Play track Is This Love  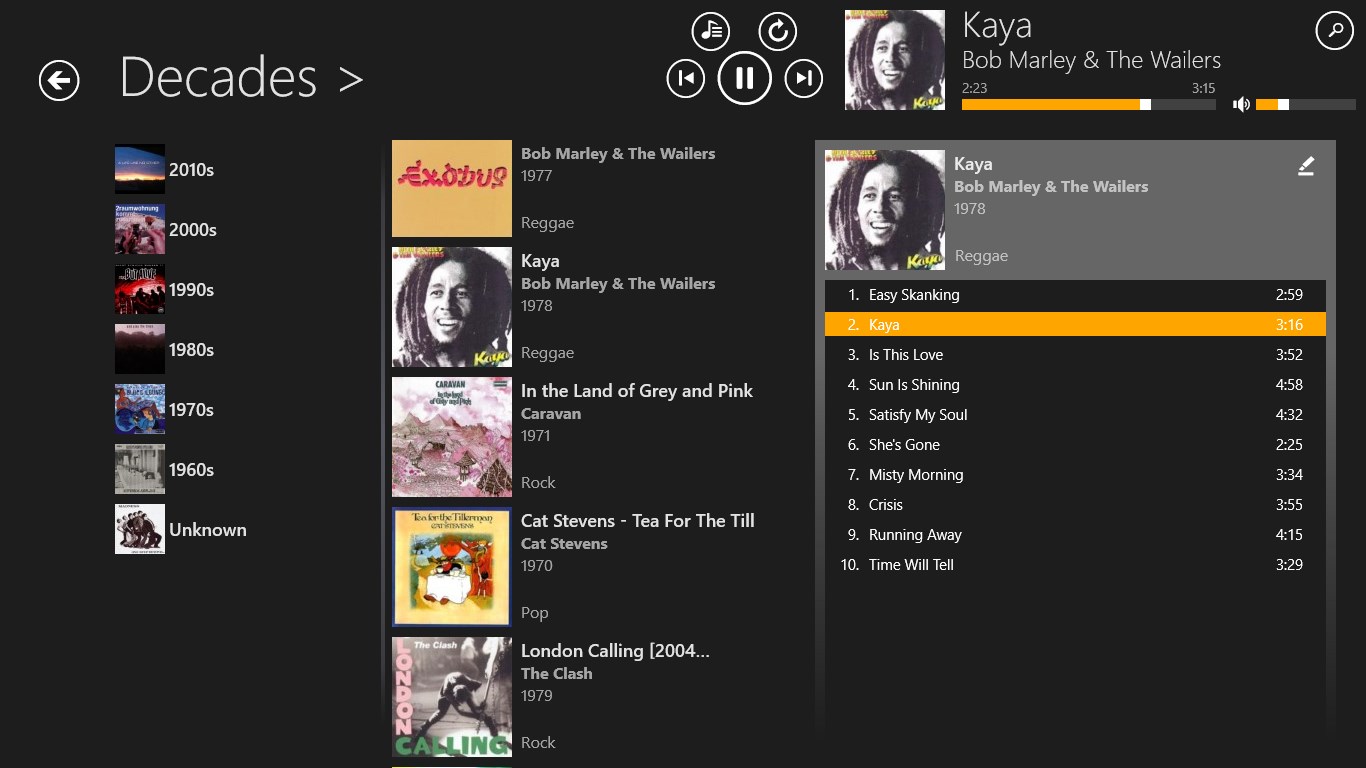906,355
